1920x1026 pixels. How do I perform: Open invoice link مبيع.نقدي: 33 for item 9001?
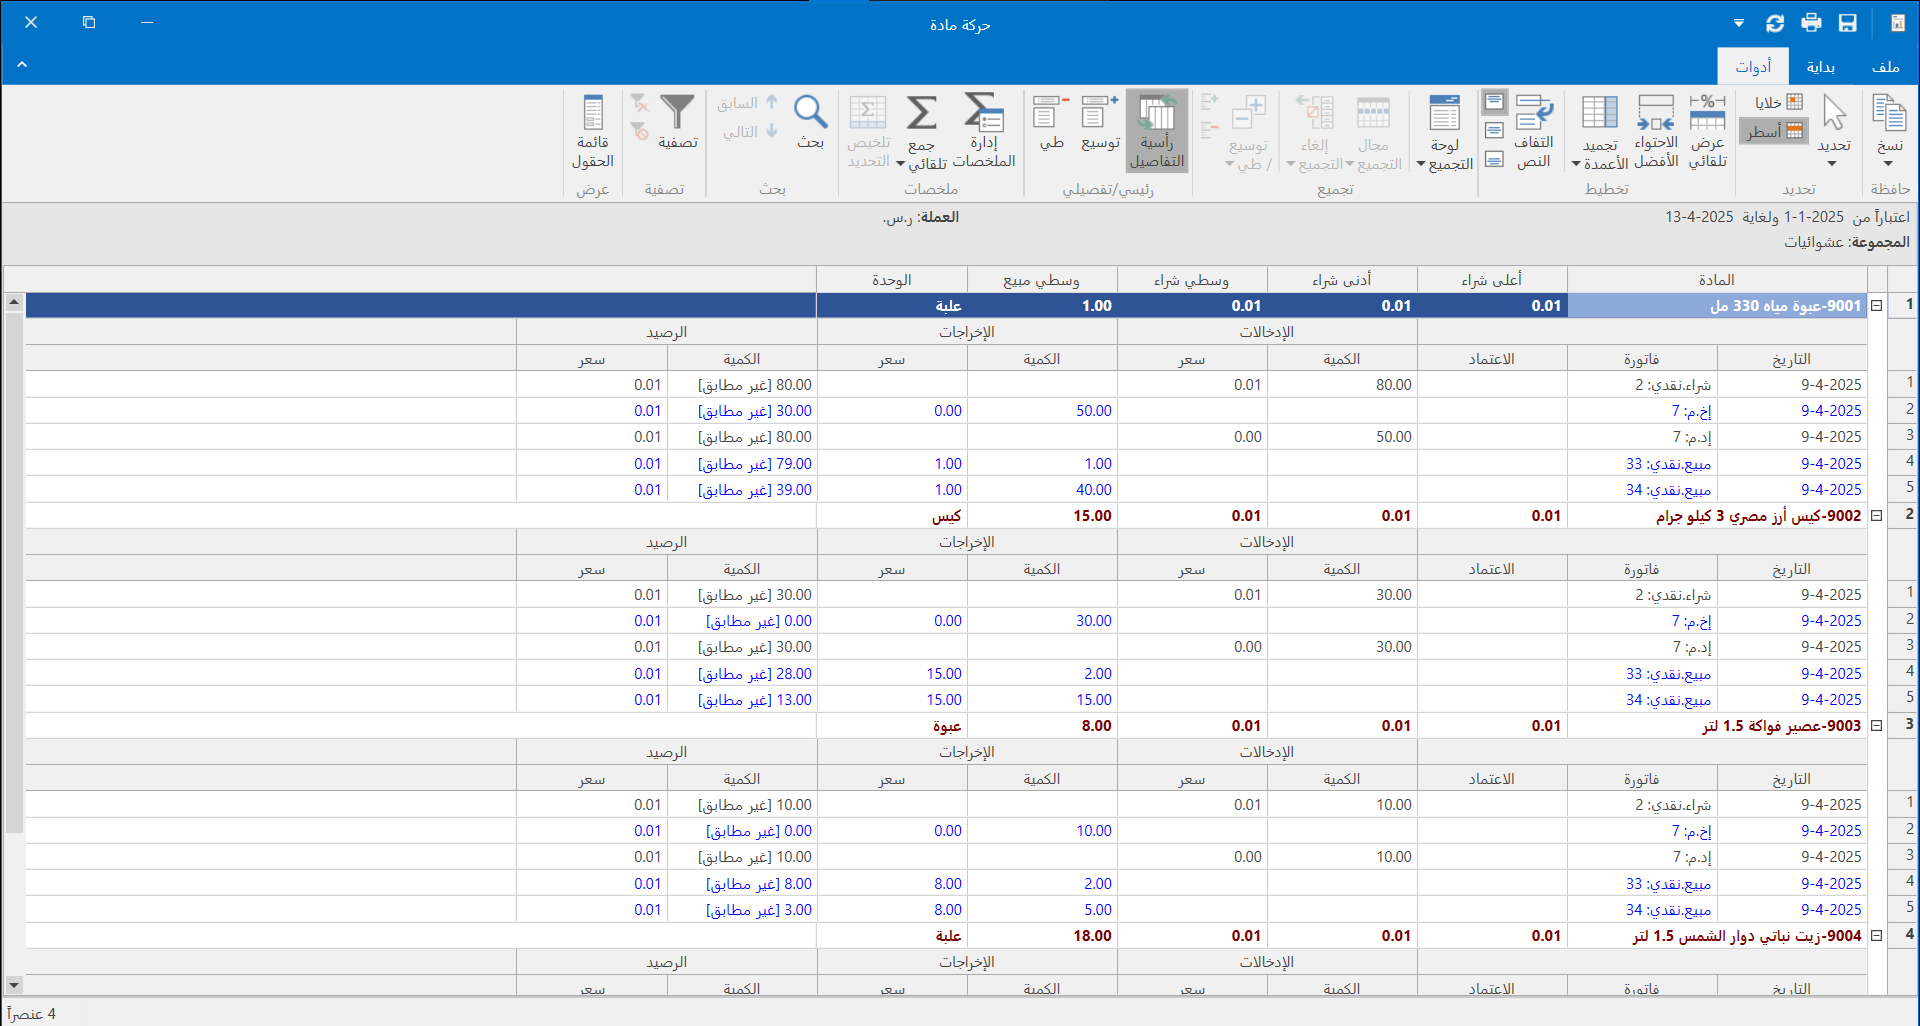[x=1668, y=464]
